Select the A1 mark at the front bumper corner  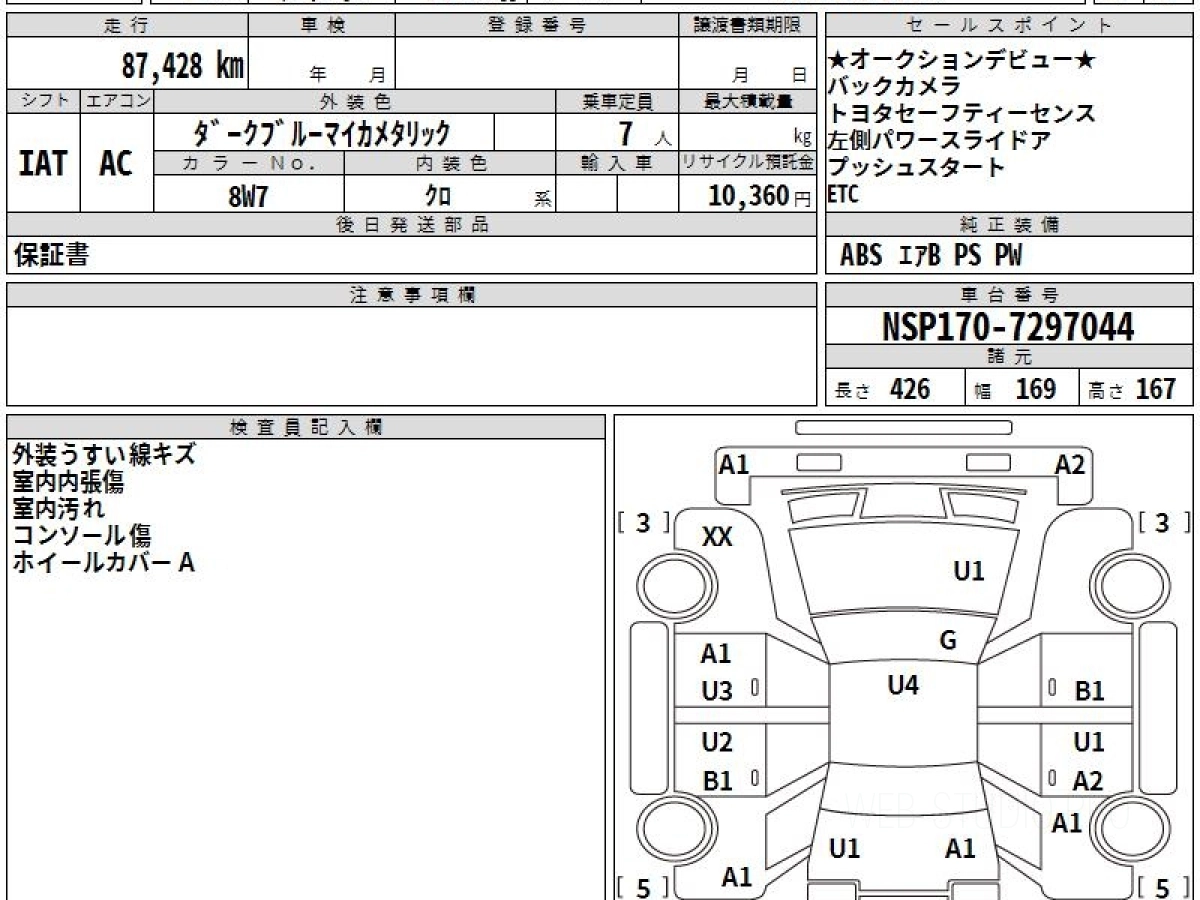734,464
